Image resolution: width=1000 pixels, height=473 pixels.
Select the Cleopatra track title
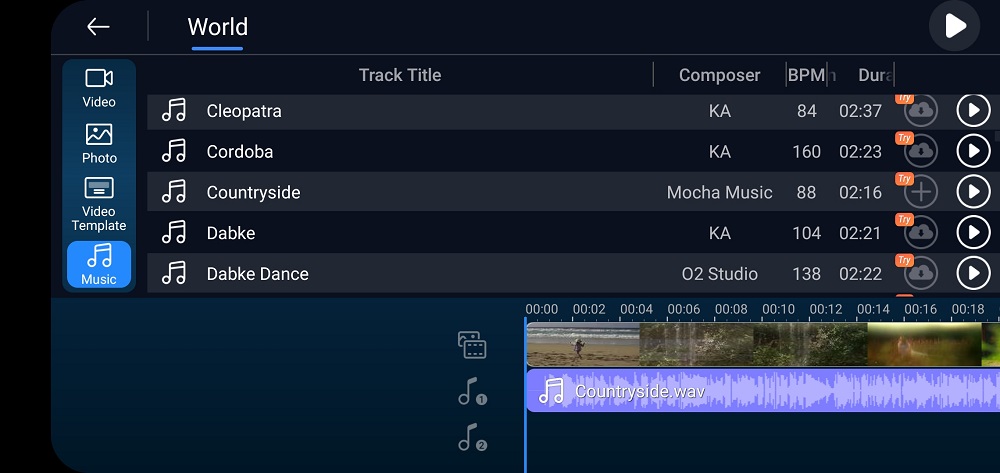(244, 111)
